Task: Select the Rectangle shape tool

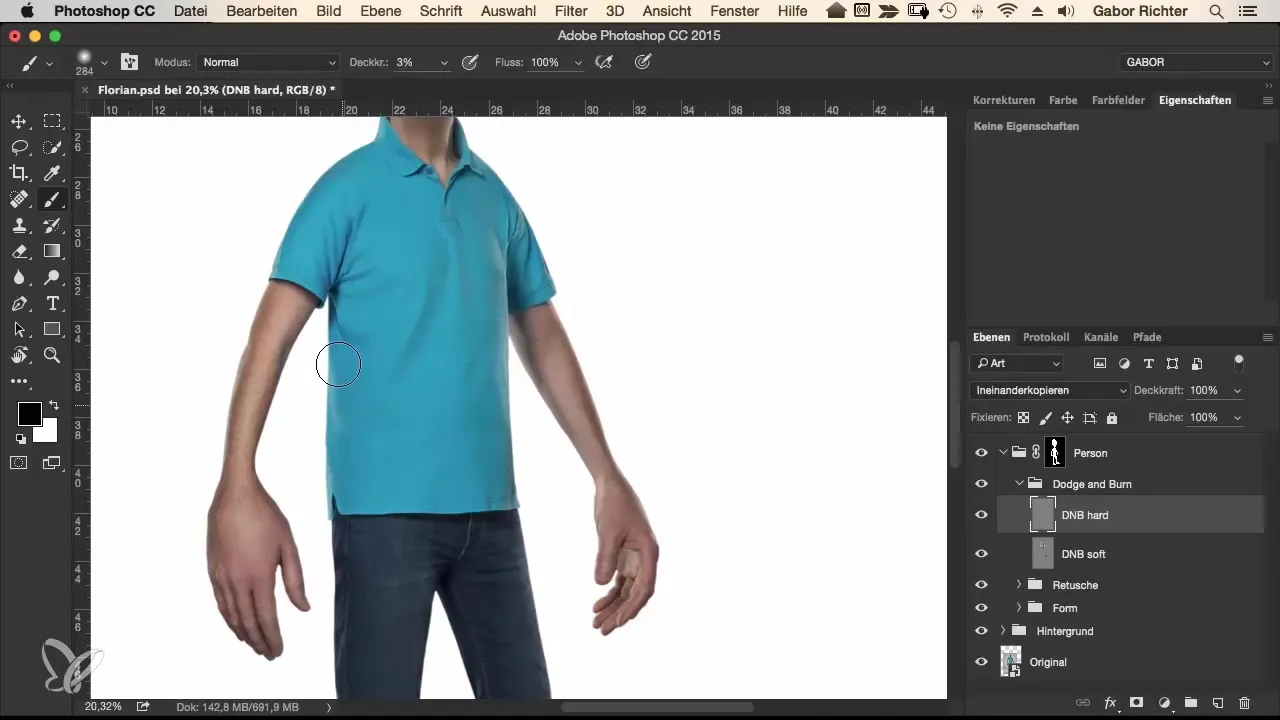Action: tap(52, 329)
